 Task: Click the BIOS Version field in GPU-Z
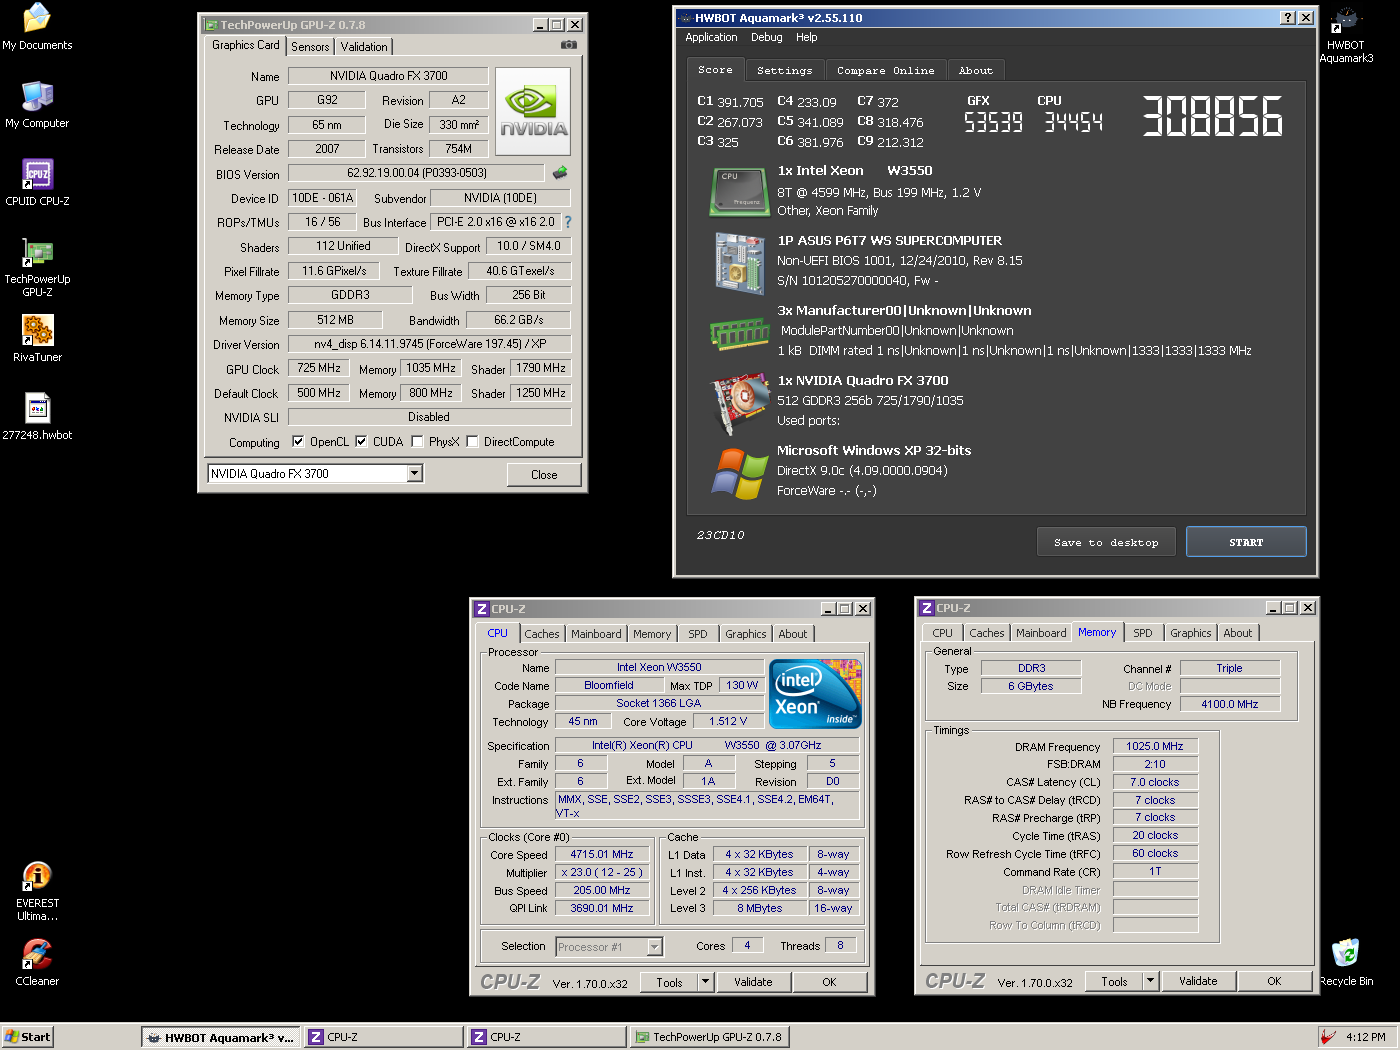[x=416, y=173]
